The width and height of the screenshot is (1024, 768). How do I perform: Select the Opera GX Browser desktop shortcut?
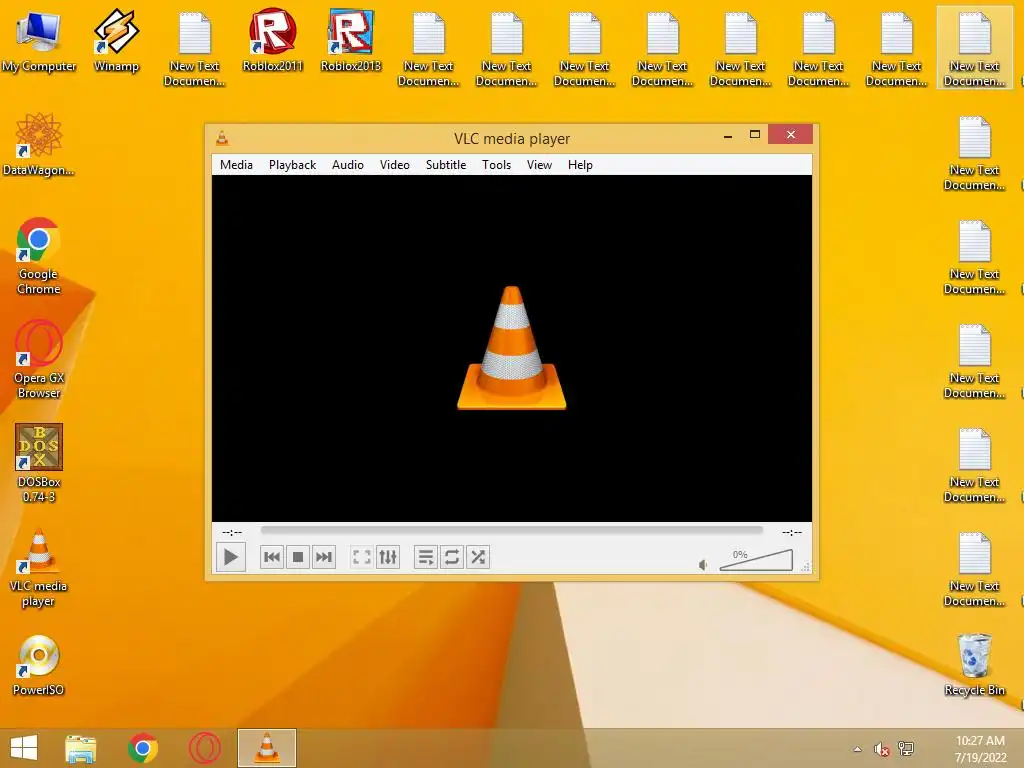coord(39,360)
